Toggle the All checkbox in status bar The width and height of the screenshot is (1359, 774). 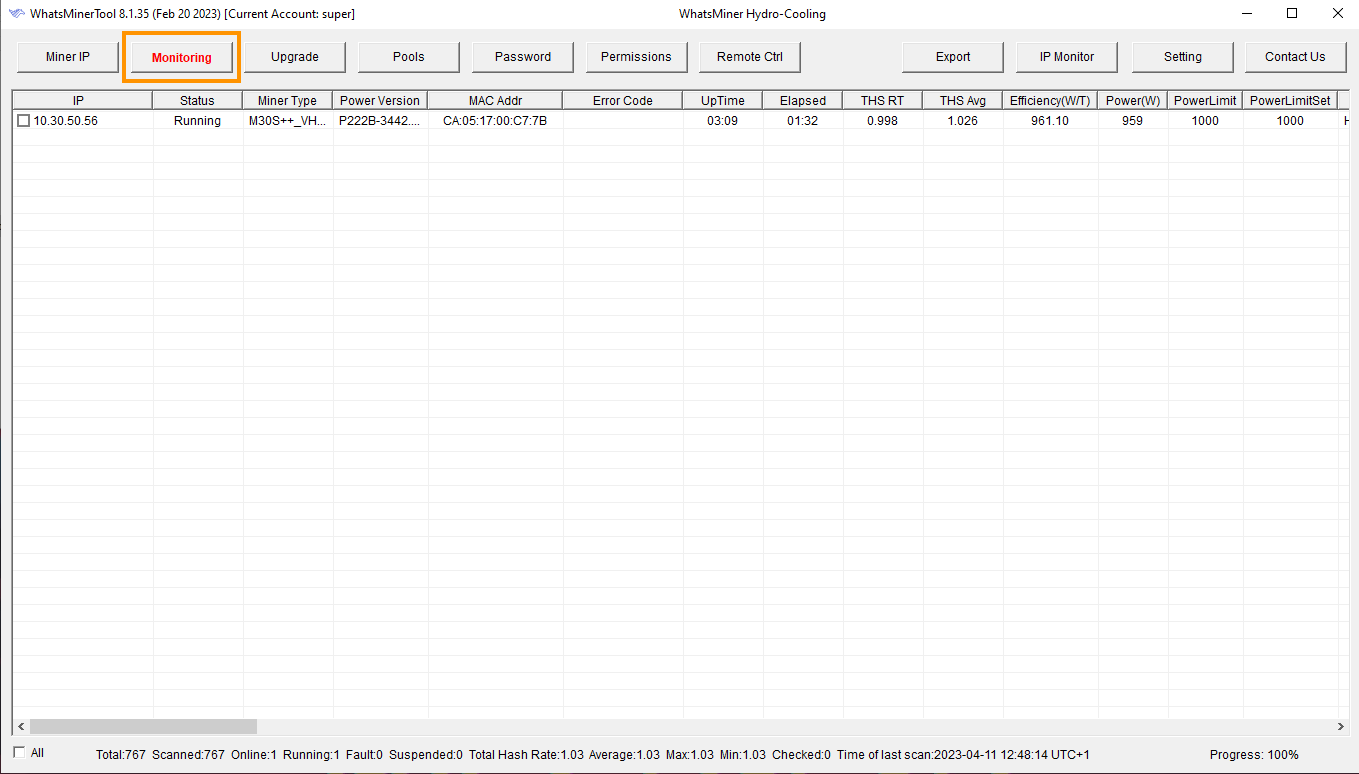pyautogui.click(x=19, y=752)
